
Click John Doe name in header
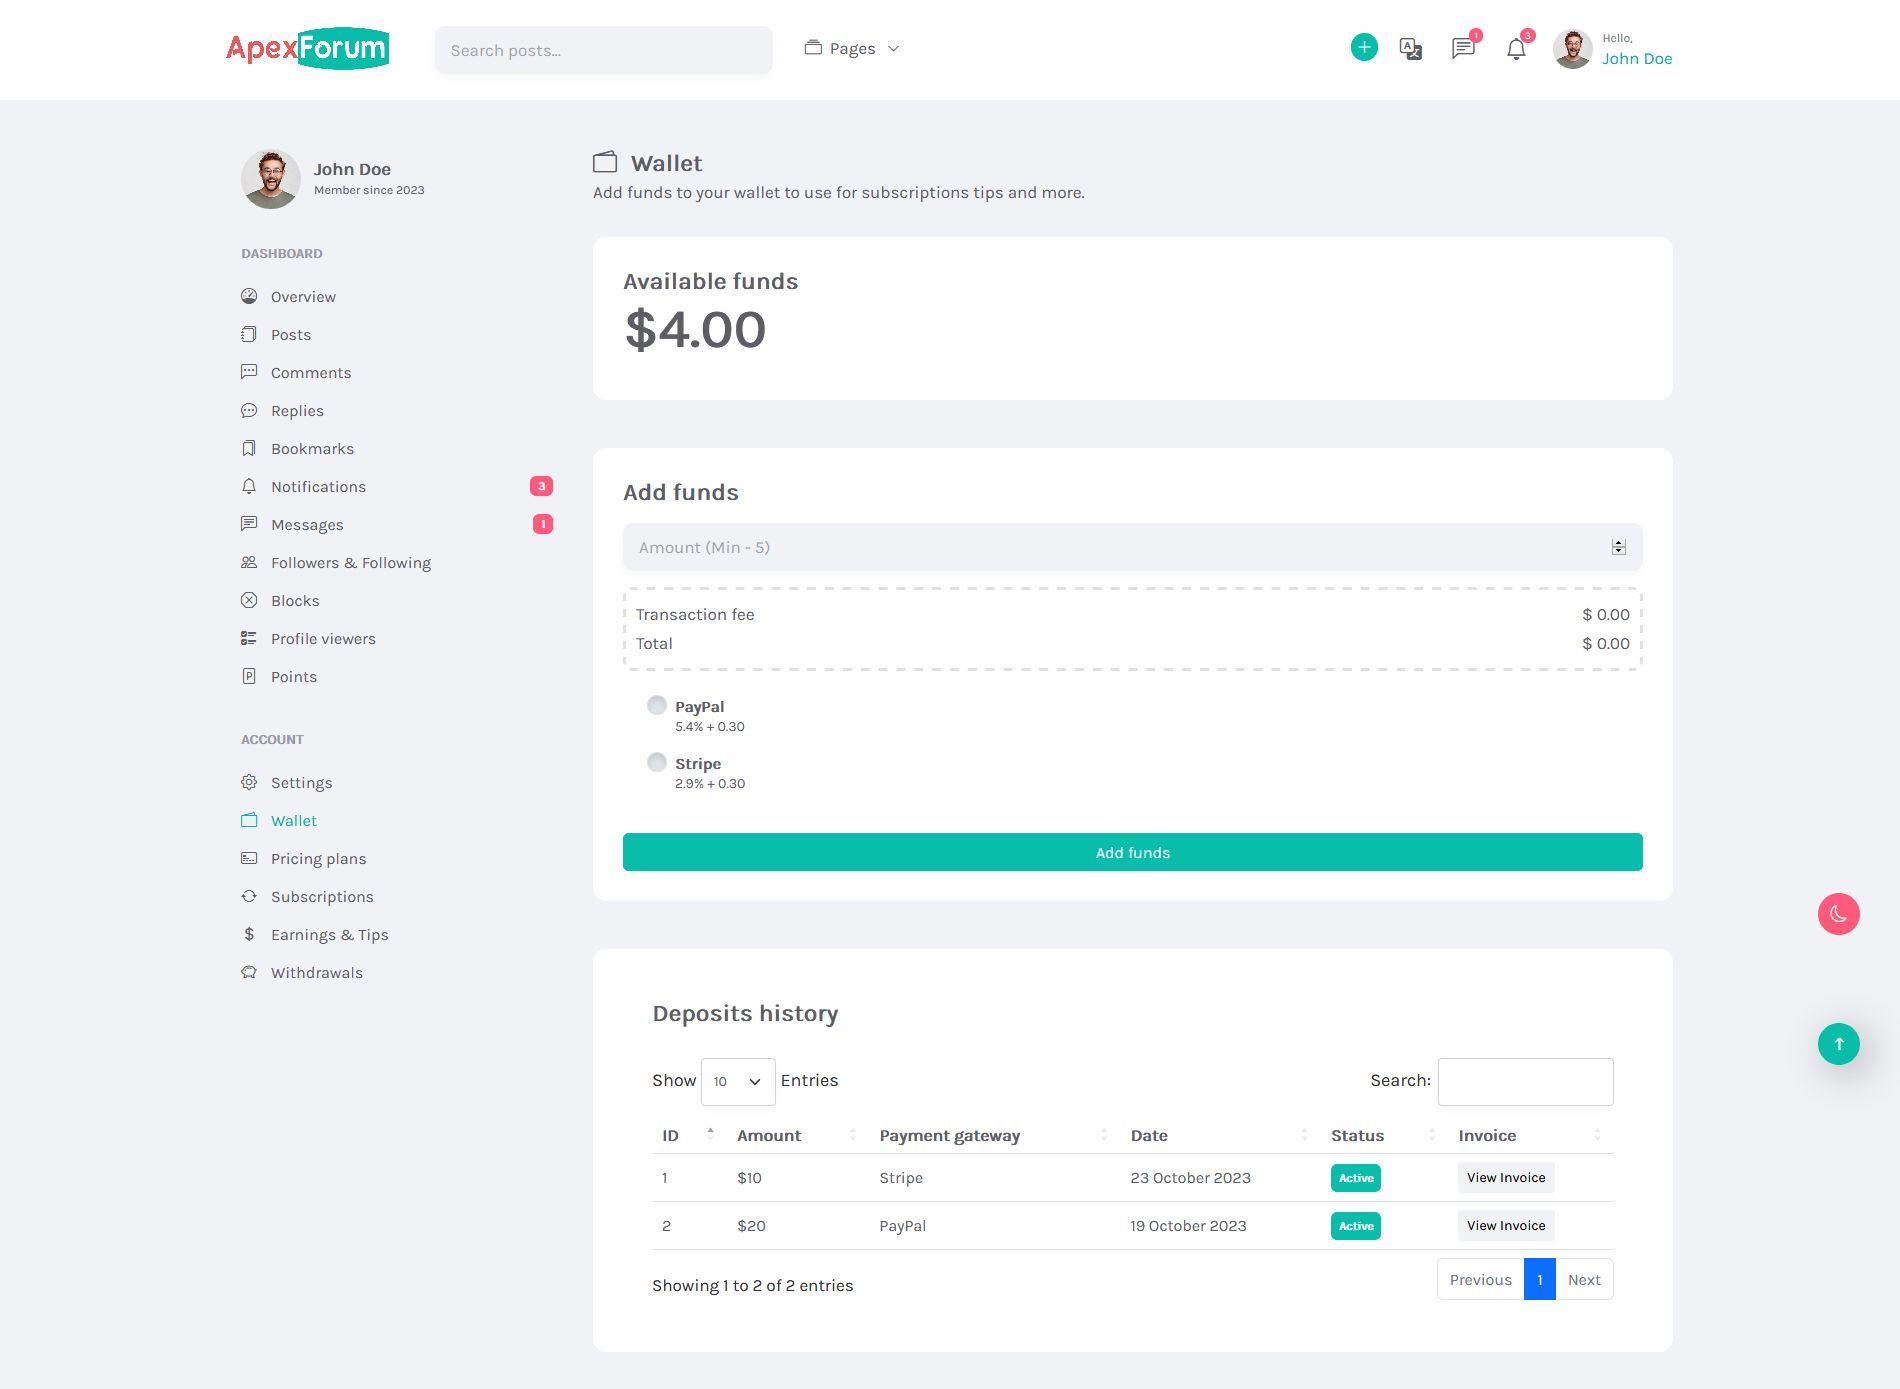click(x=1637, y=59)
